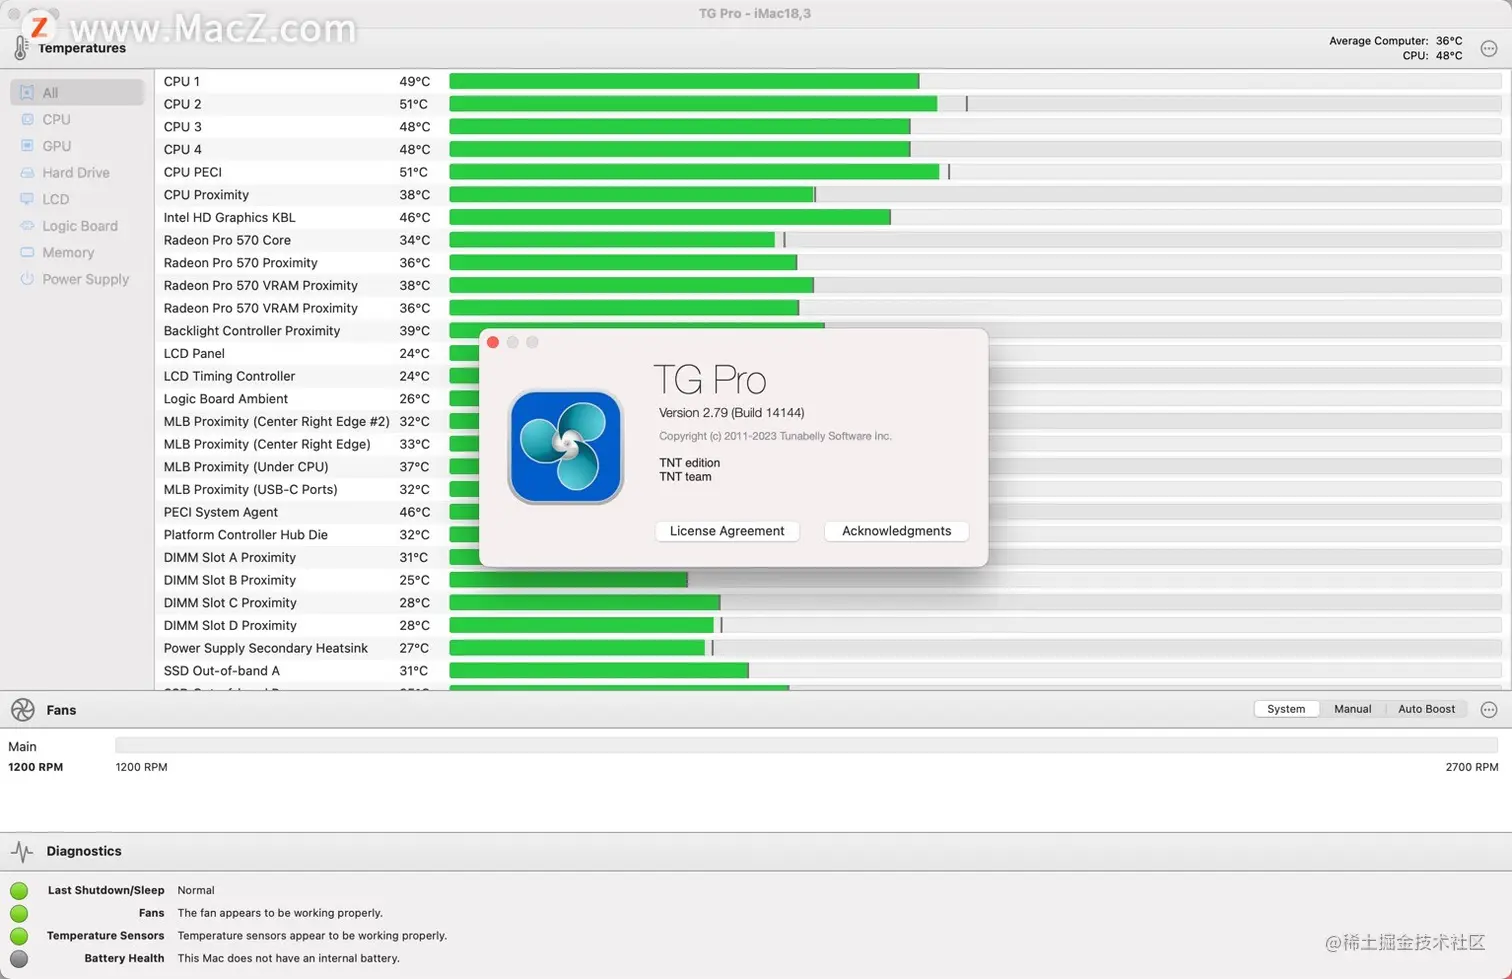Click the All category icon
Image resolution: width=1512 pixels, height=979 pixels.
pos(27,92)
